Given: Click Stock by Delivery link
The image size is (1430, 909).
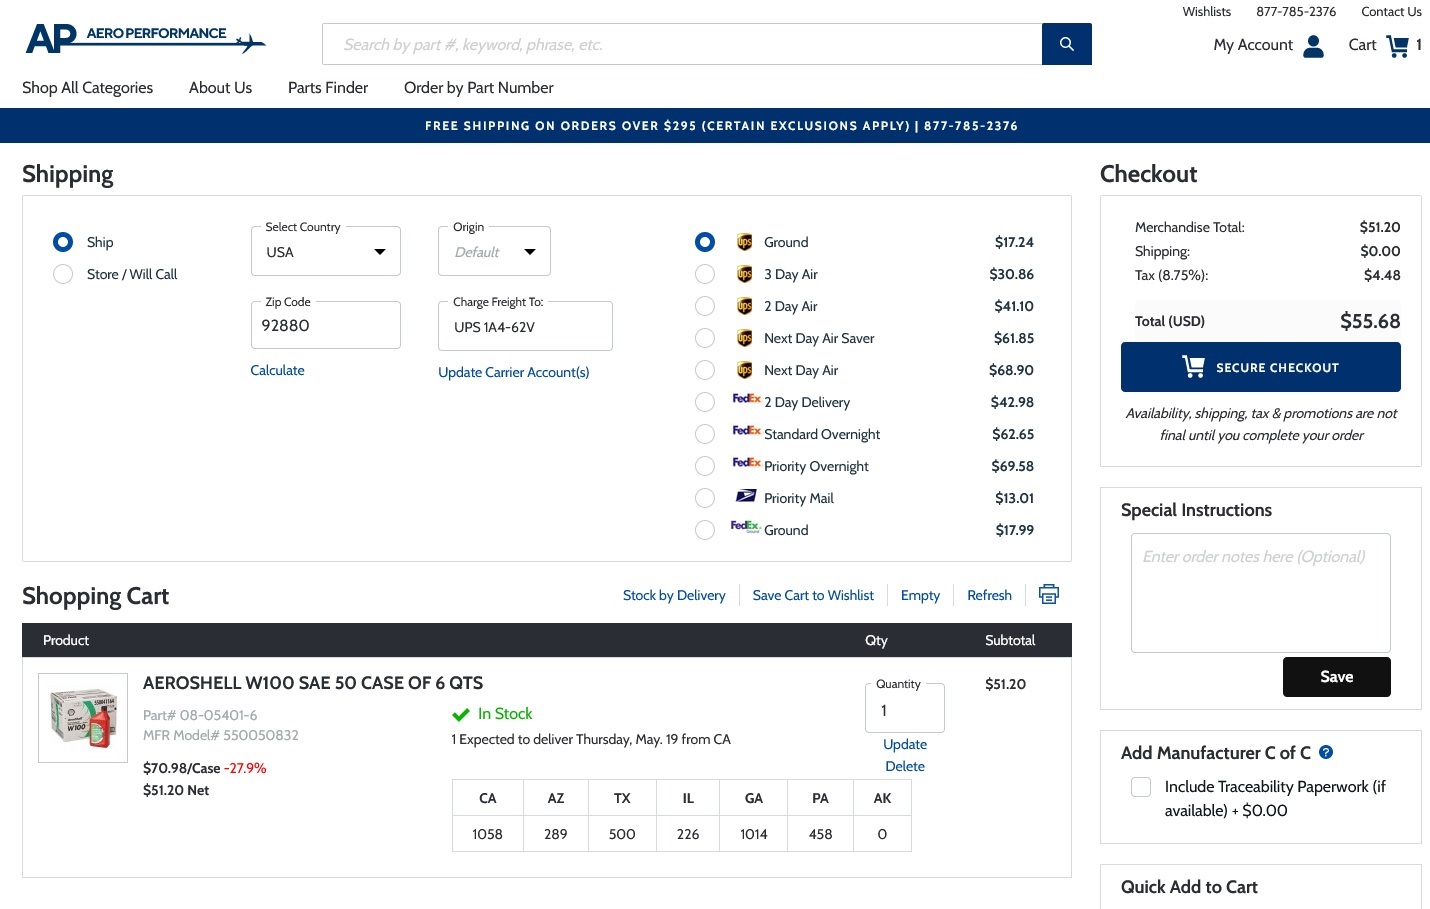Looking at the screenshot, I should 674,595.
